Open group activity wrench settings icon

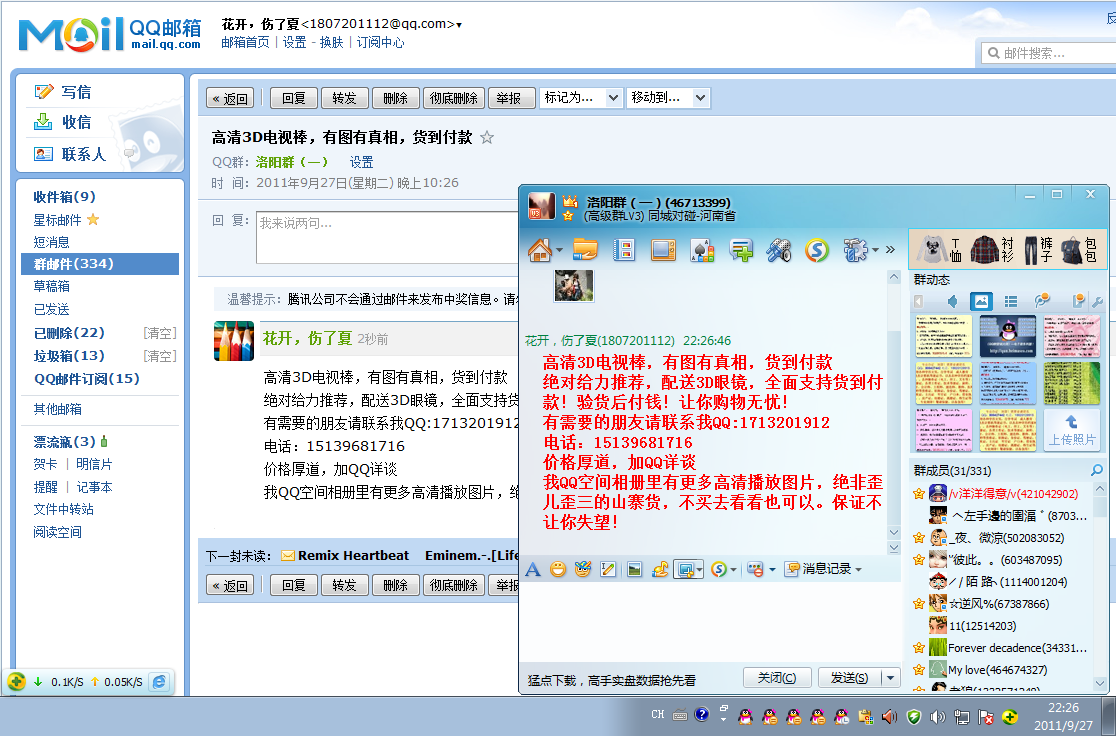point(1097,302)
